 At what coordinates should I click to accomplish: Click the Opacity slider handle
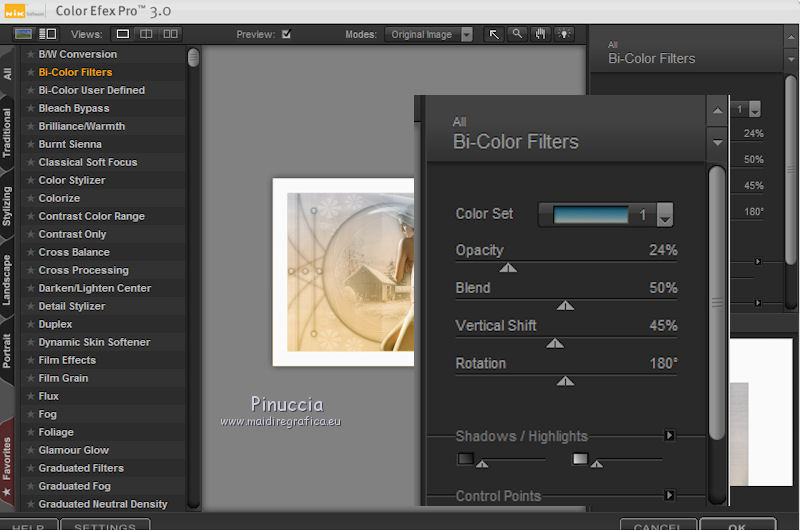pos(508,268)
